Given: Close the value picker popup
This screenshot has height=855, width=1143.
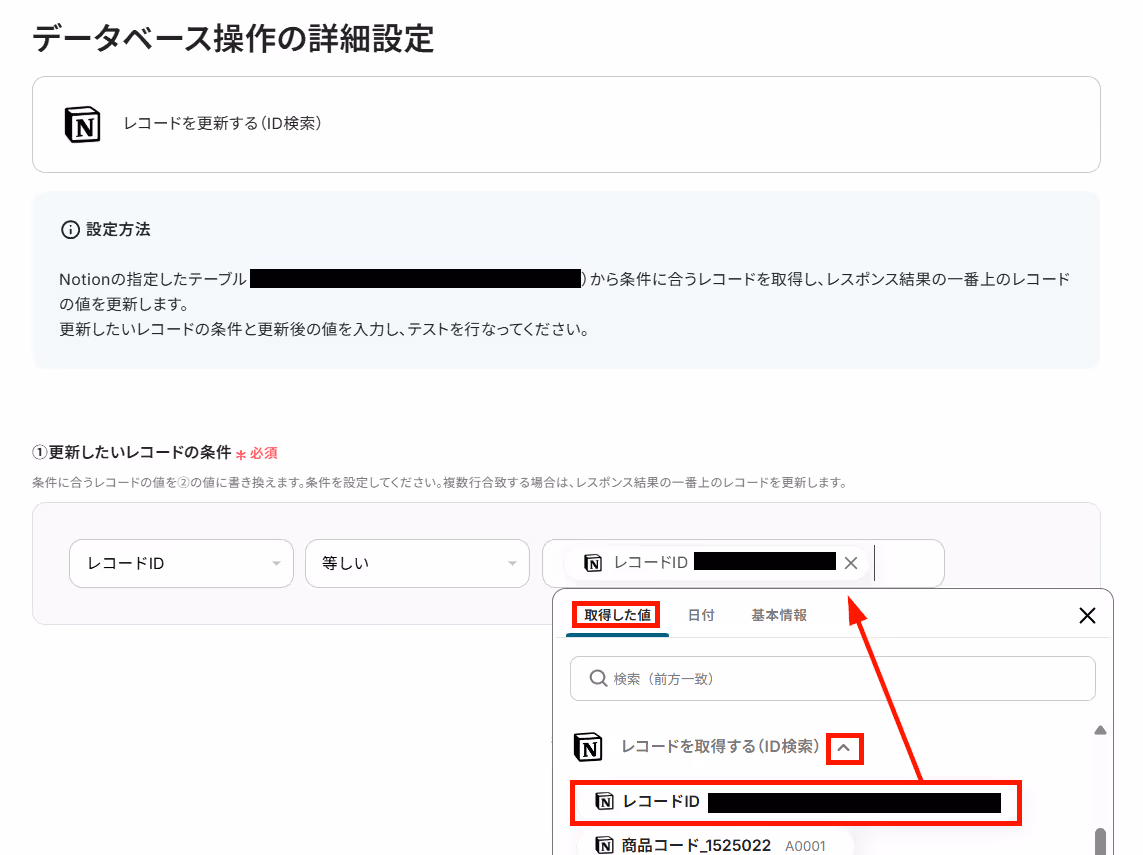Looking at the screenshot, I should pyautogui.click(x=1087, y=616).
